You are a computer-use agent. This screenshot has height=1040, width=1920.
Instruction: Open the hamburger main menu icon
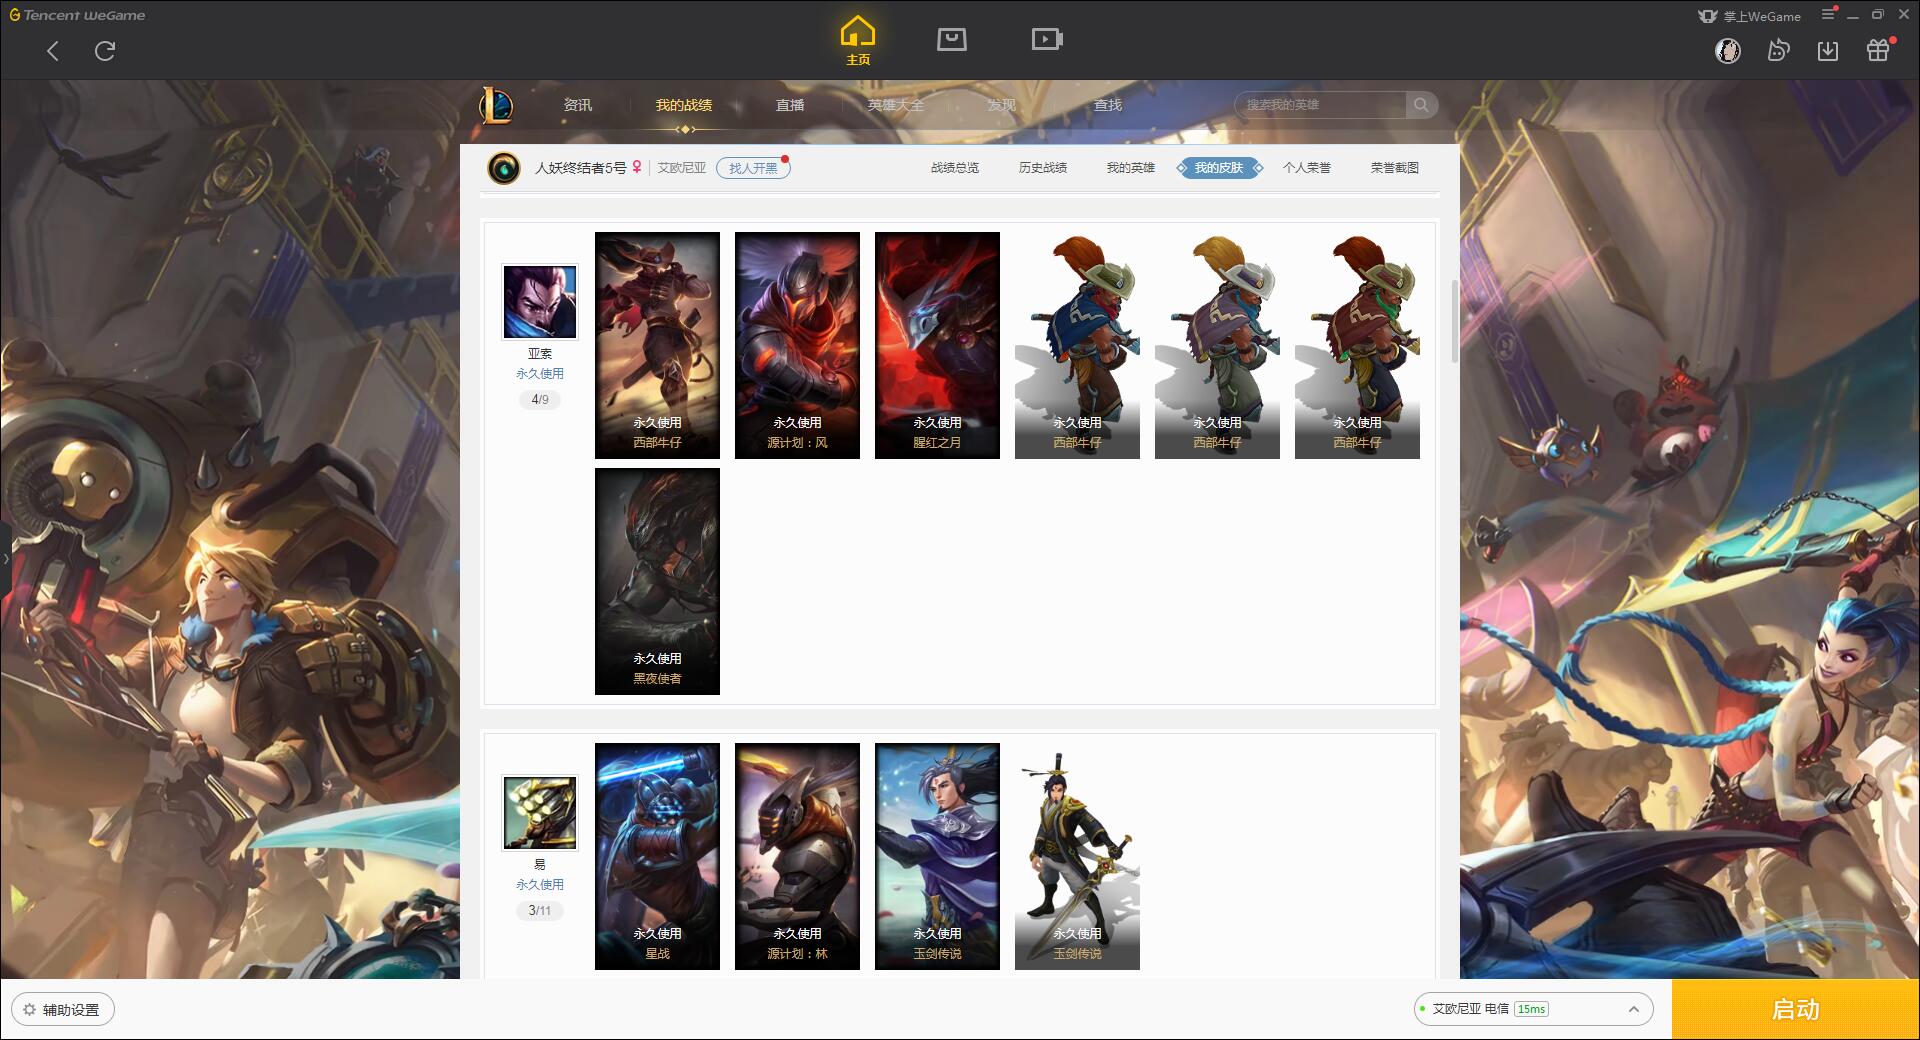click(1828, 14)
